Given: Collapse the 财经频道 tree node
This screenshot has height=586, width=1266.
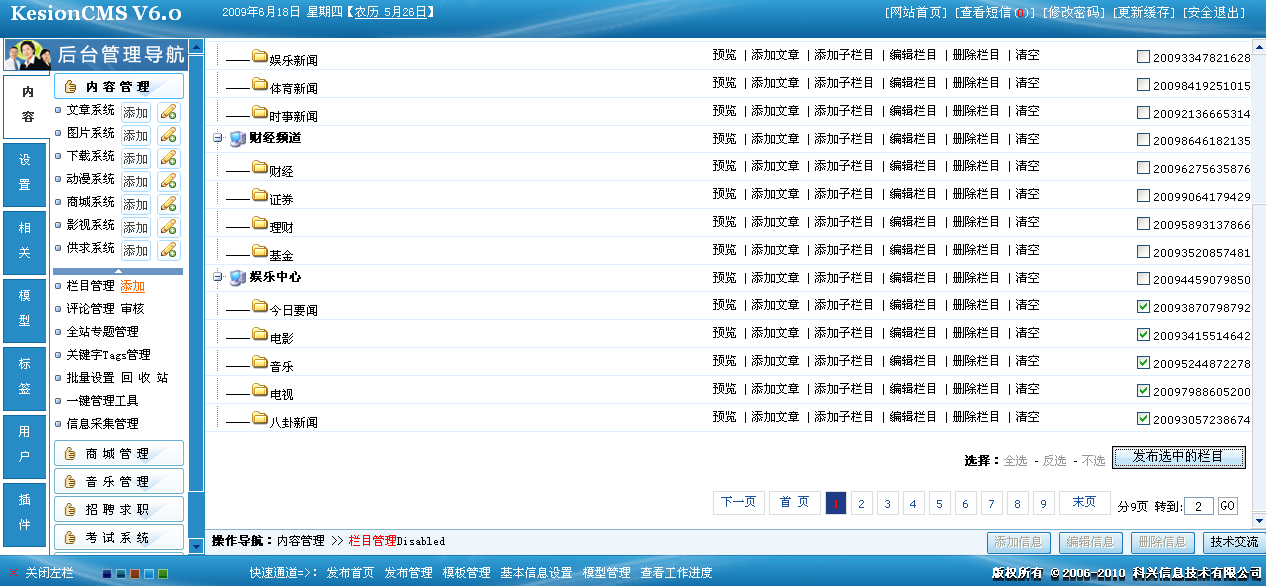Looking at the screenshot, I should (x=218, y=138).
